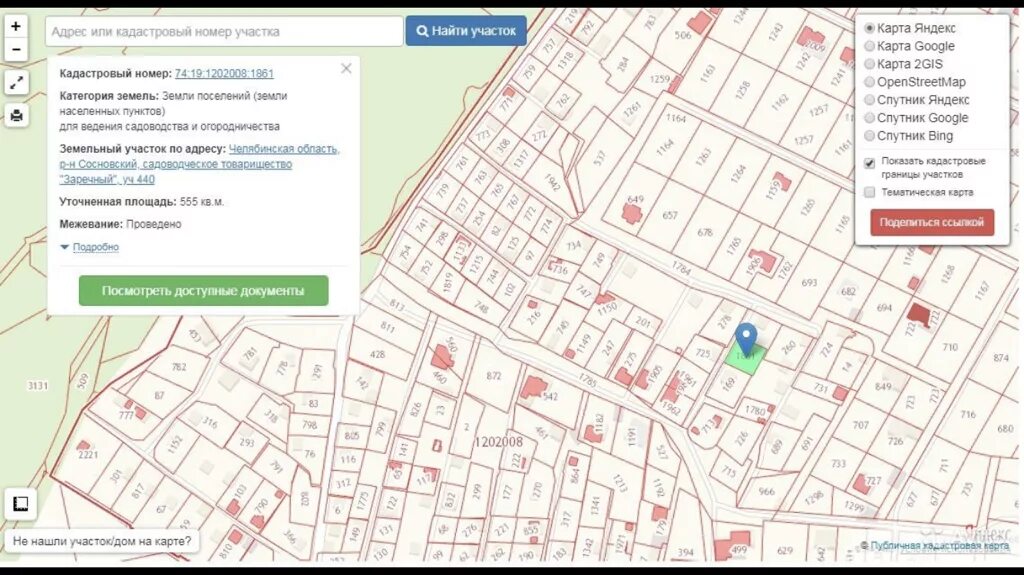Click parcel labeled 629 on map
Viewport: 1024px width, 575px height.
click(x=785, y=550)
